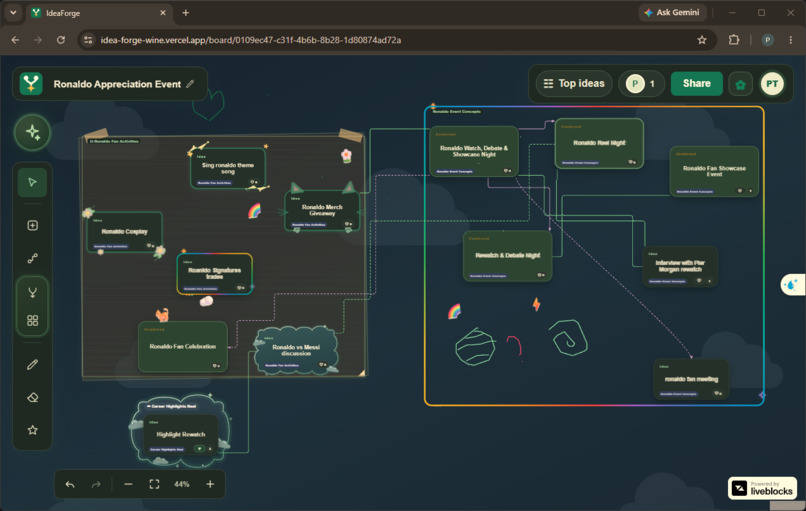
Task: Select the green spiral drawing
Action: point(568,337)
